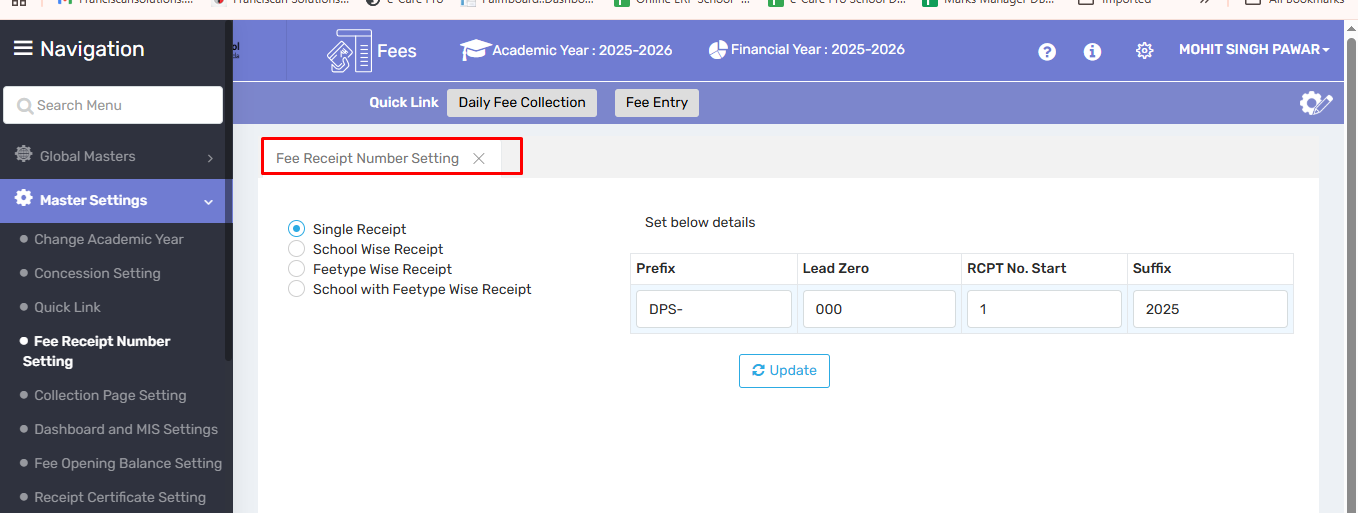Click the Search Menu input field
Screen dimensions: 1358x513
coord(113,105)
